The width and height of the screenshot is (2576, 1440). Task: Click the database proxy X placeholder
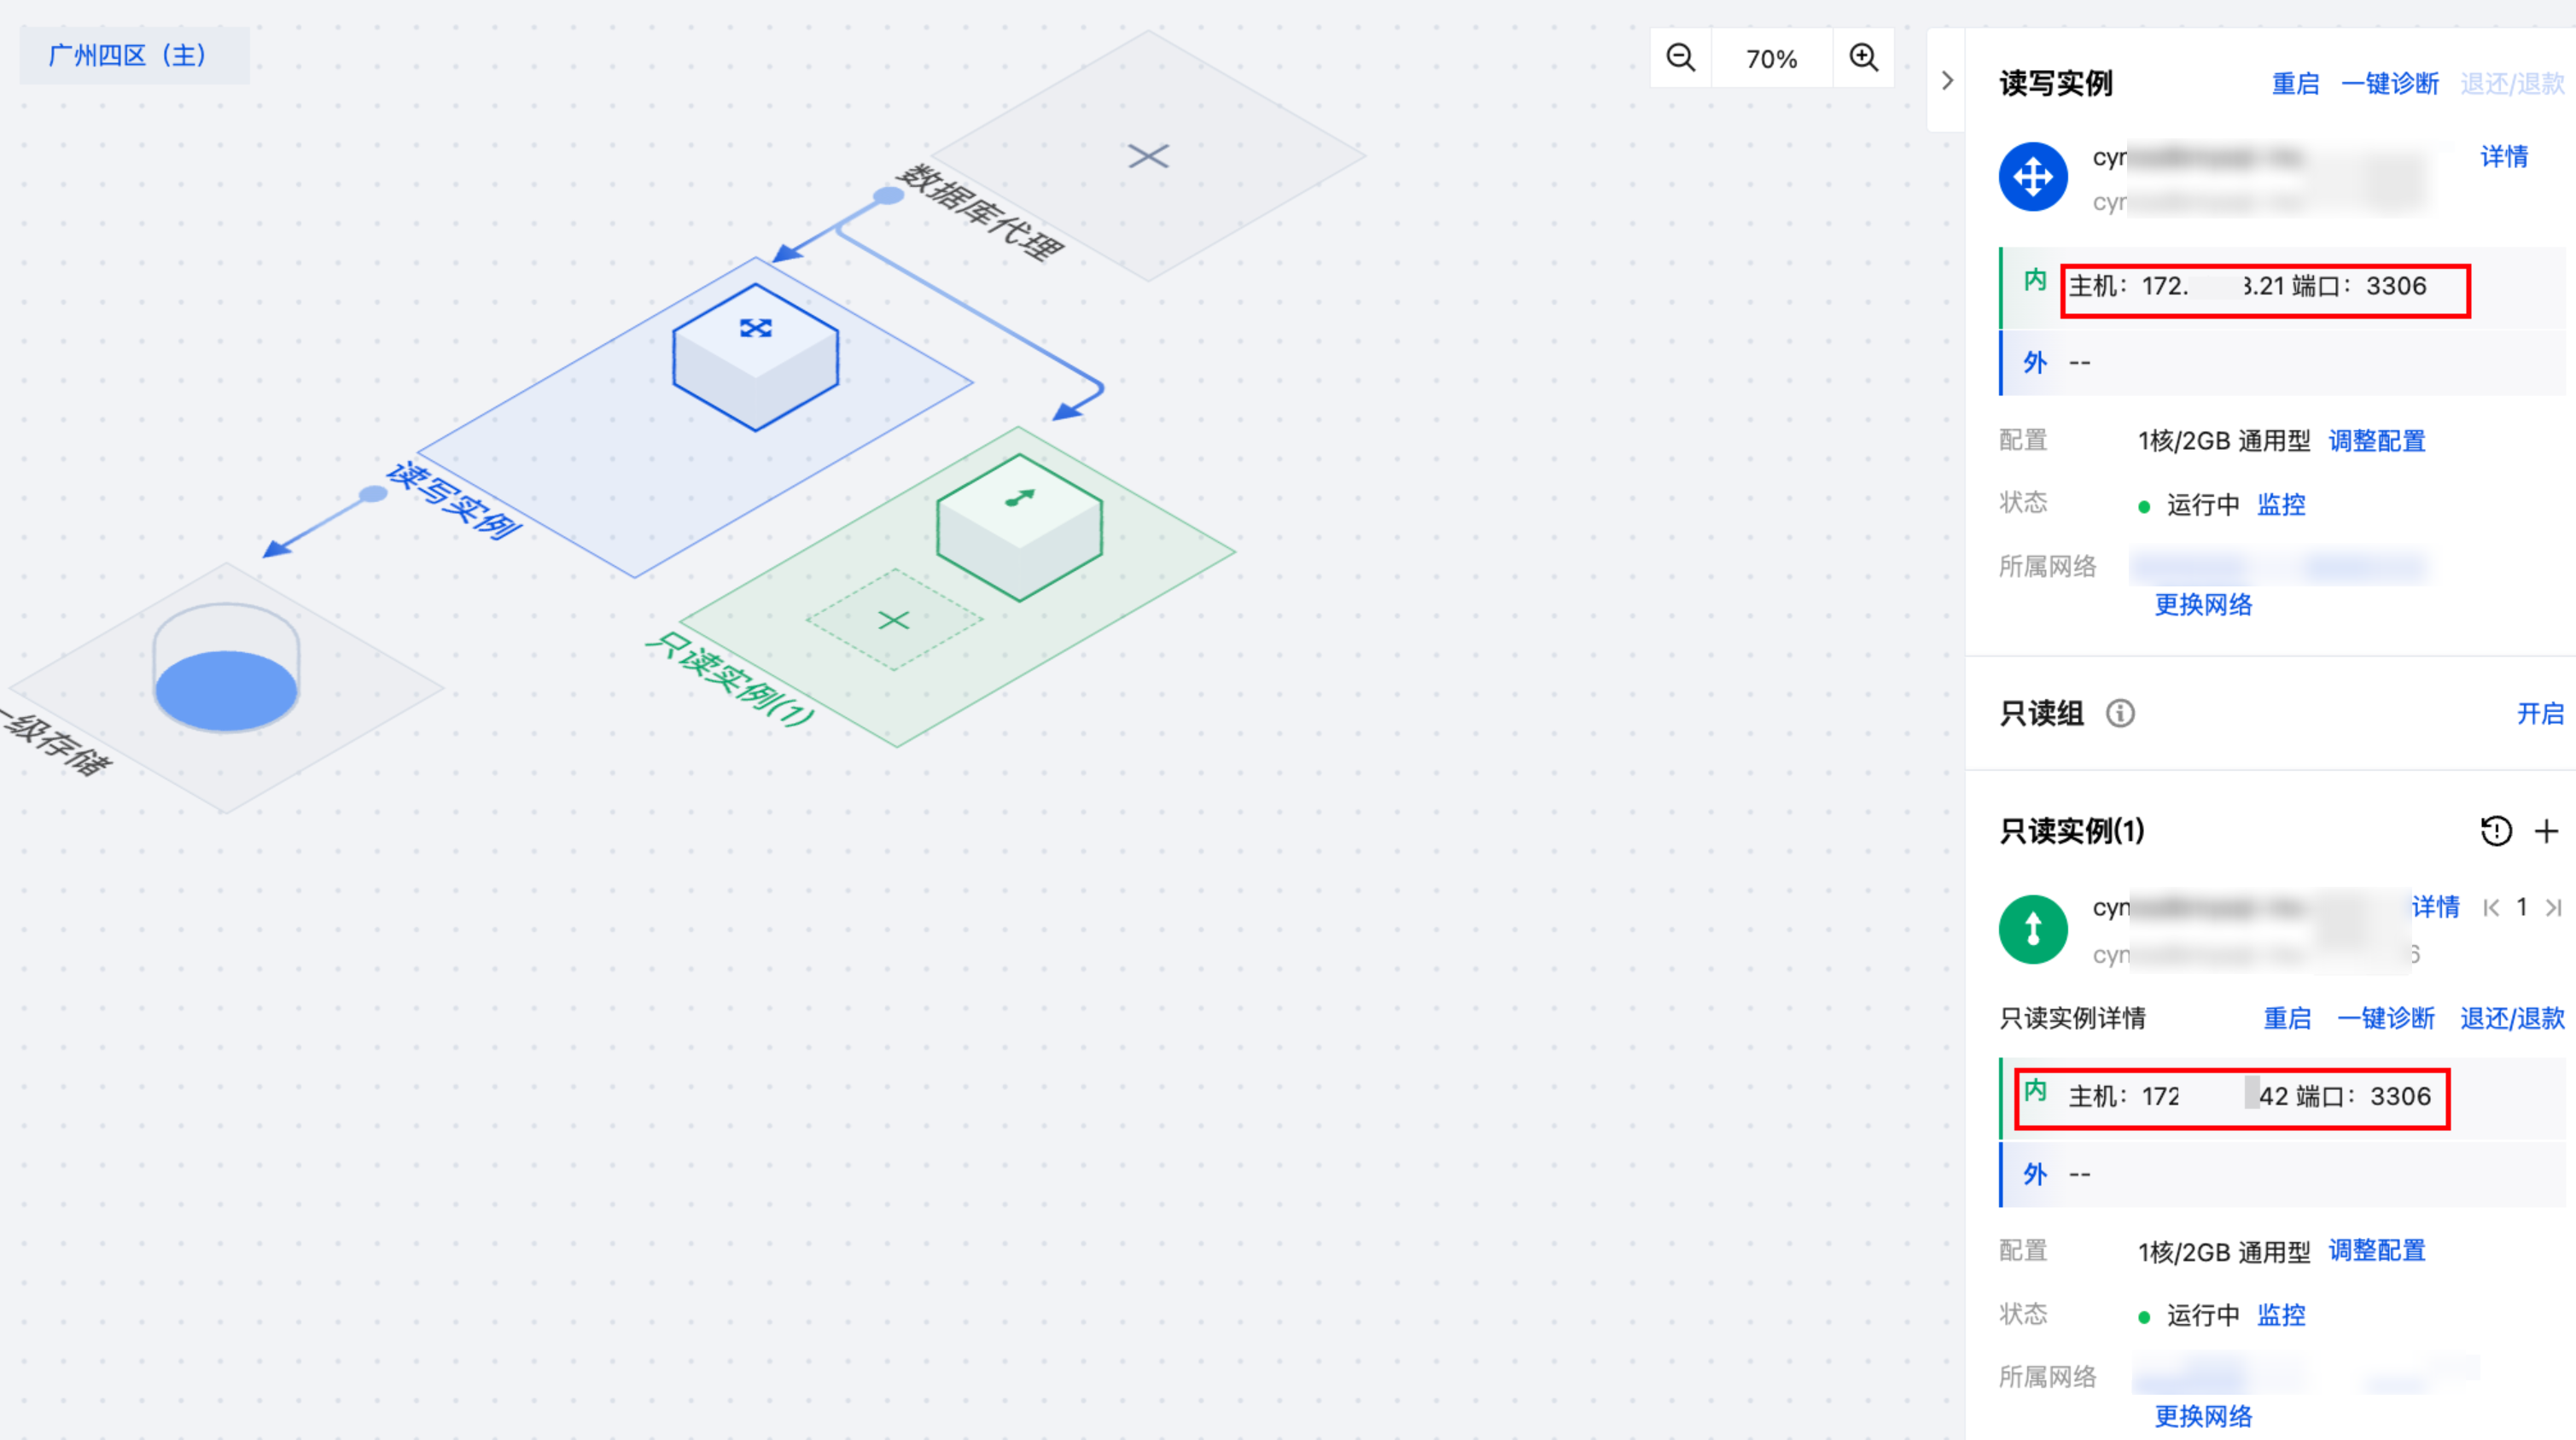1148,156
